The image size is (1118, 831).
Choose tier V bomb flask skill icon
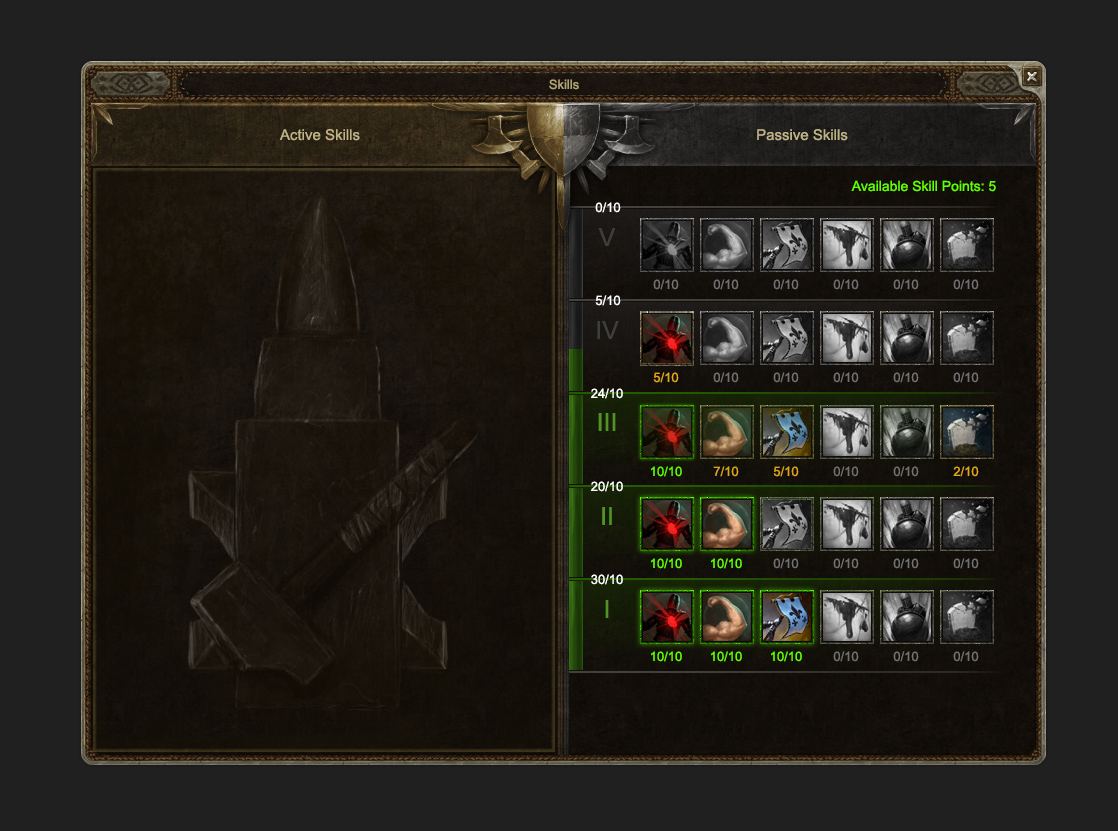[x=906, y=245]
